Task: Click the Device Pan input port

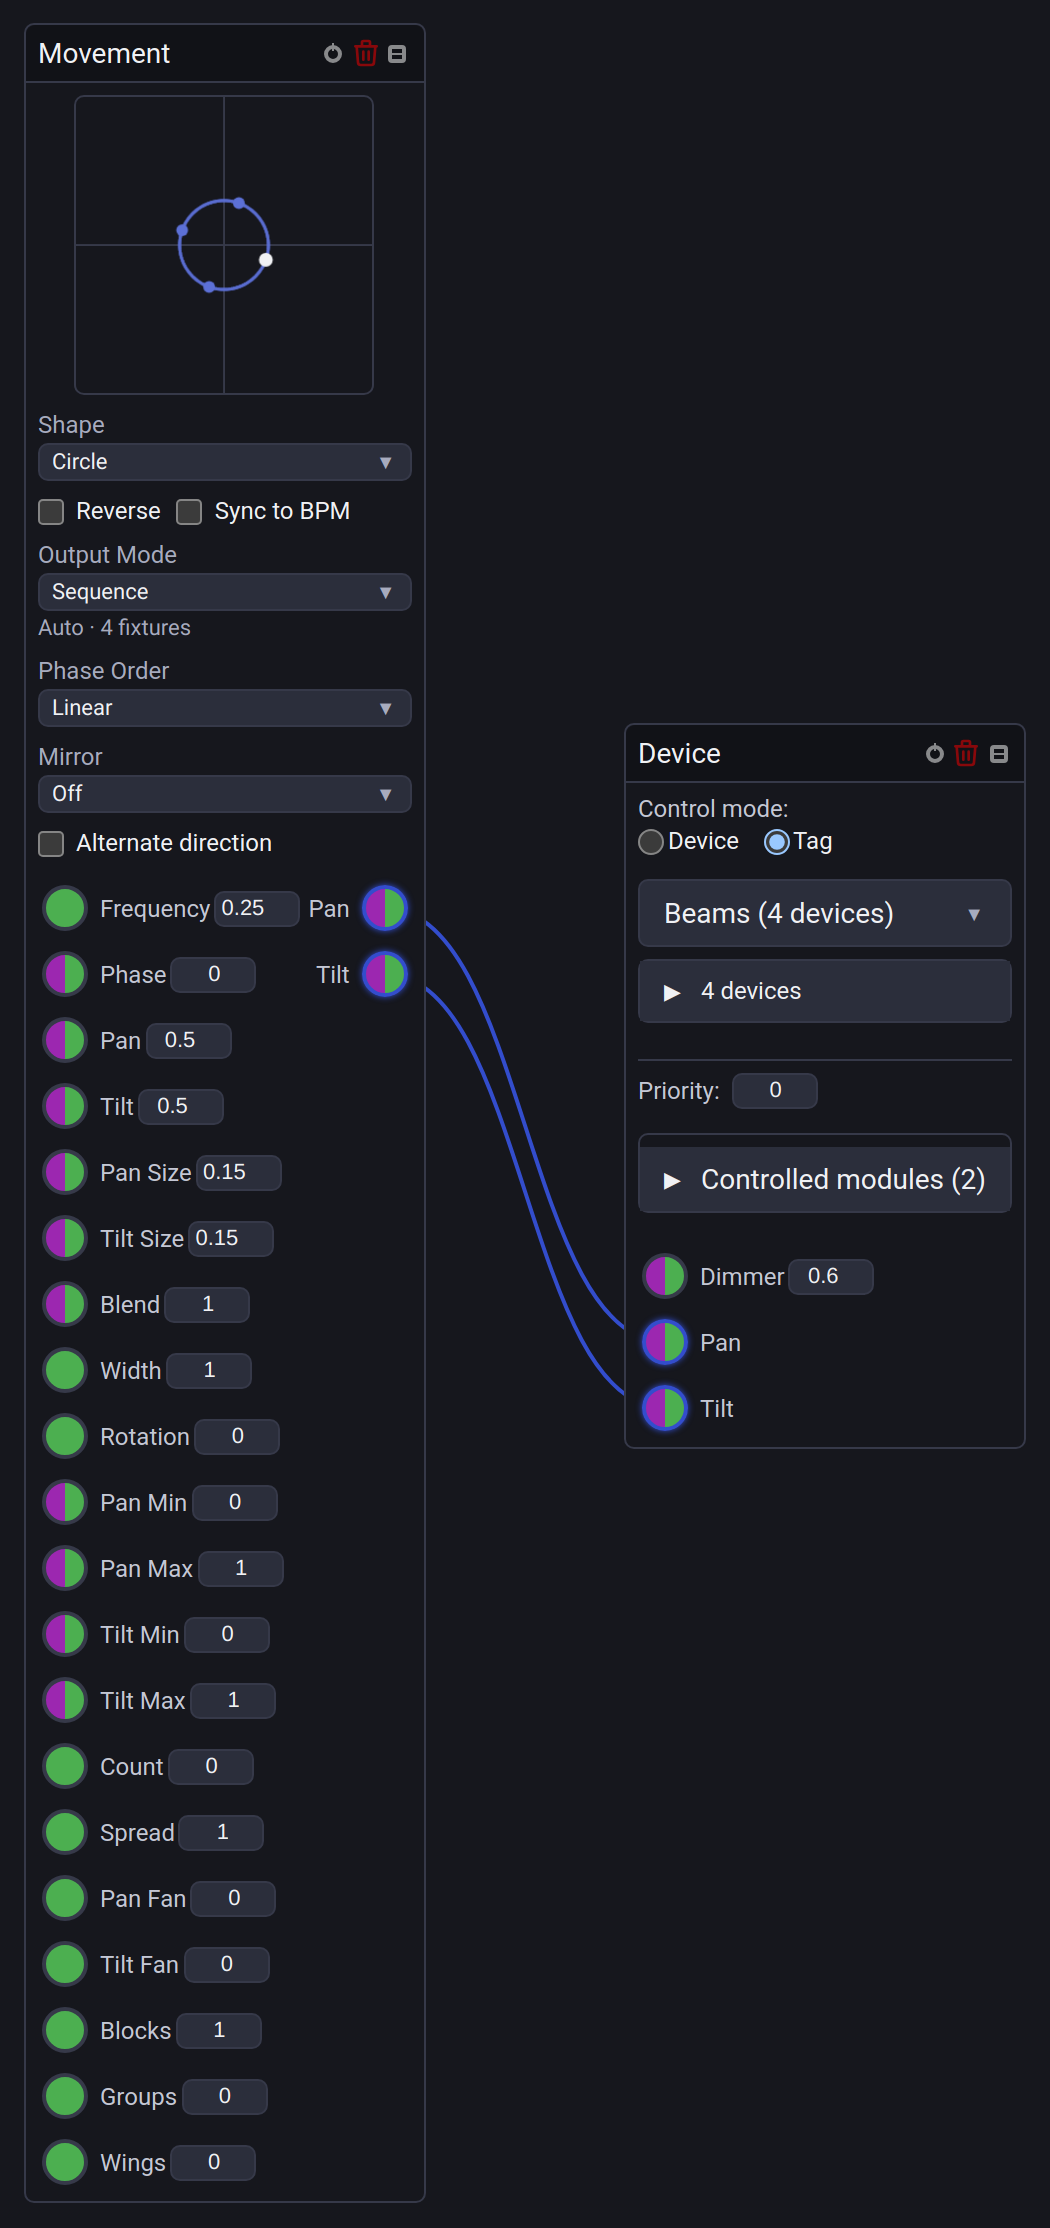Action: (x=665, y=1342)
